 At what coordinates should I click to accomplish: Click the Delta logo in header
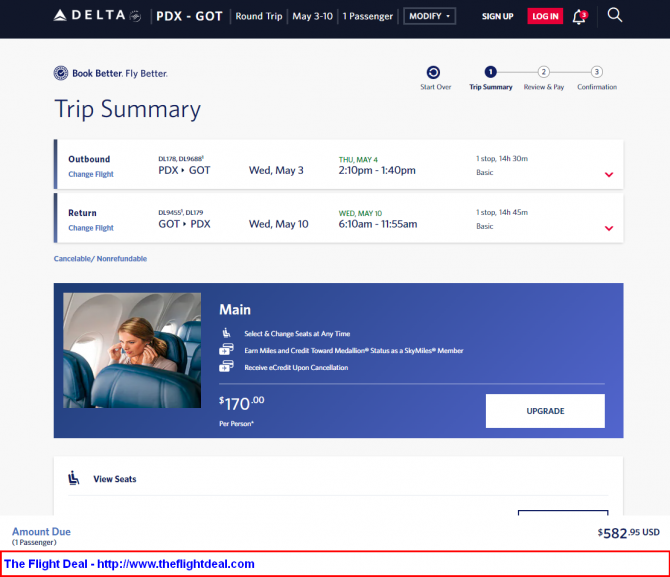coord(97,16)
